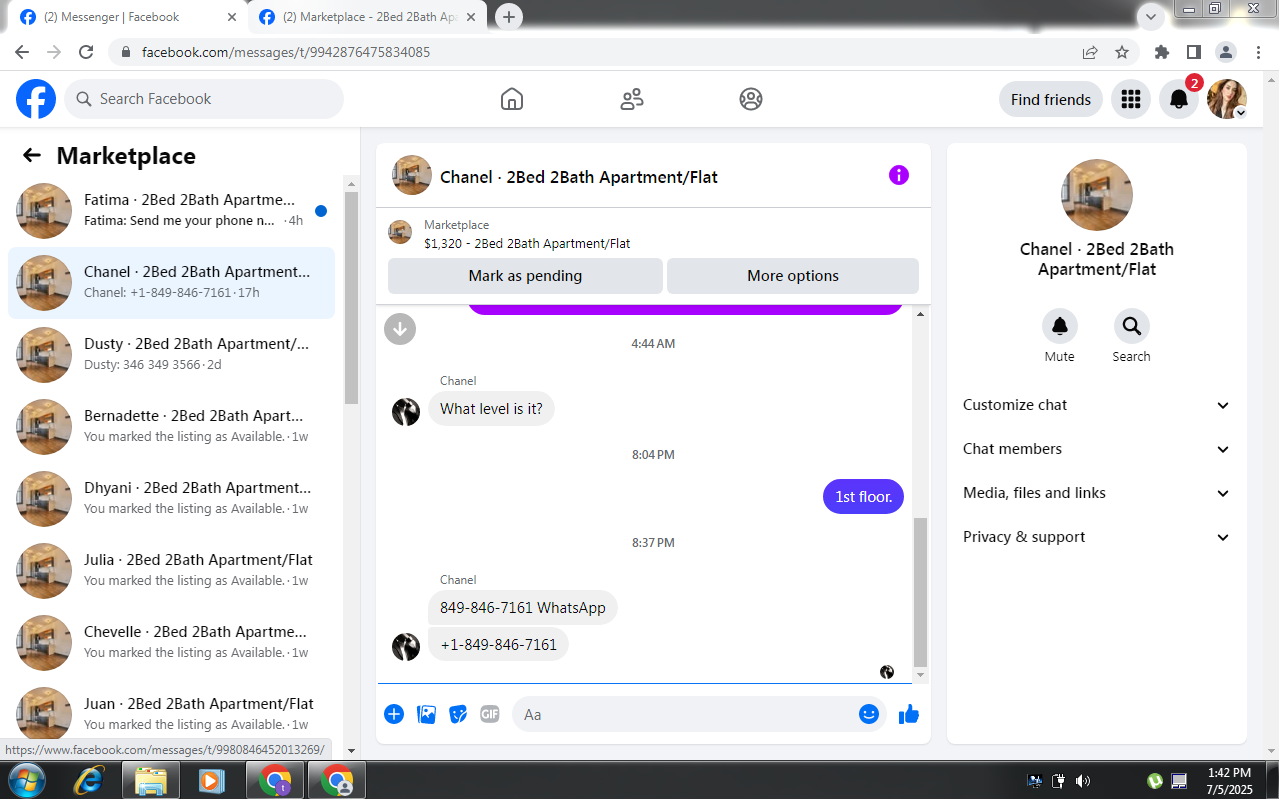Open the $1,320 listing link

(x=527, y=243)
